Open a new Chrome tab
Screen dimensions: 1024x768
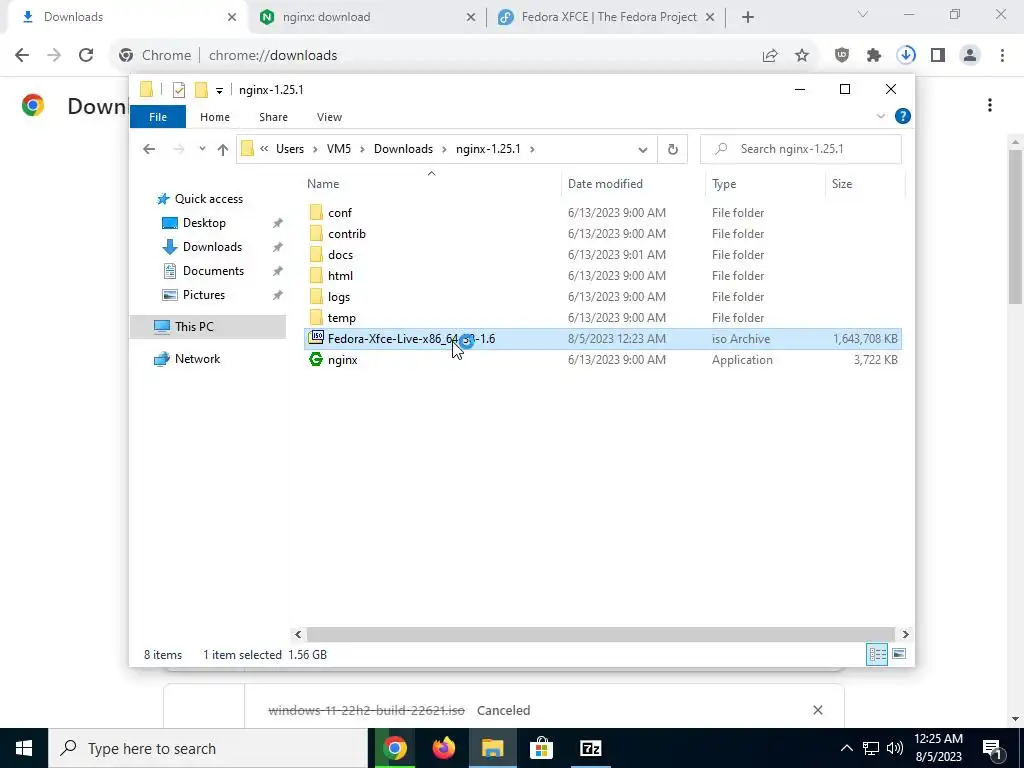748,17
